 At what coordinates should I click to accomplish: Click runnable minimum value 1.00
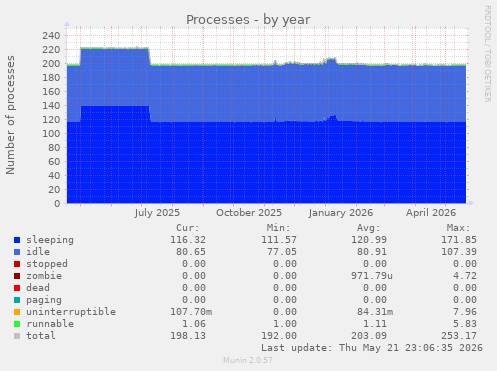(x=285, y=324)
